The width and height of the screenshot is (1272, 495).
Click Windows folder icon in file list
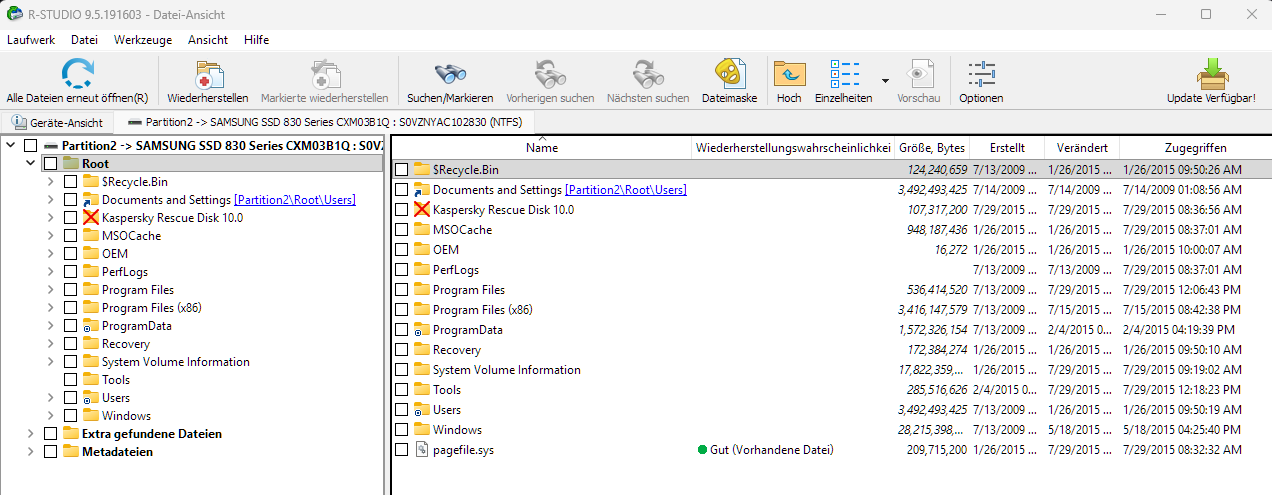(421, 430)
